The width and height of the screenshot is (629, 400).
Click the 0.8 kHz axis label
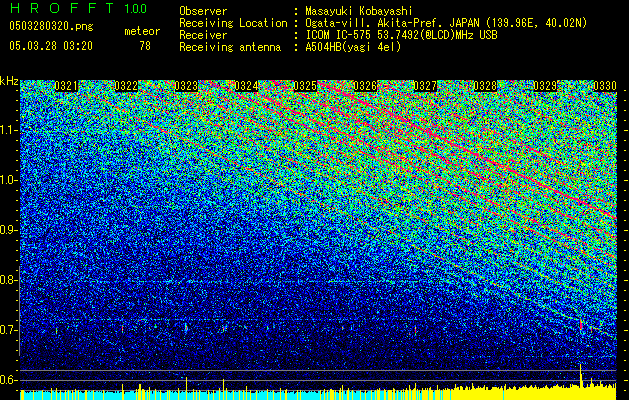click(x=8, y=280)
